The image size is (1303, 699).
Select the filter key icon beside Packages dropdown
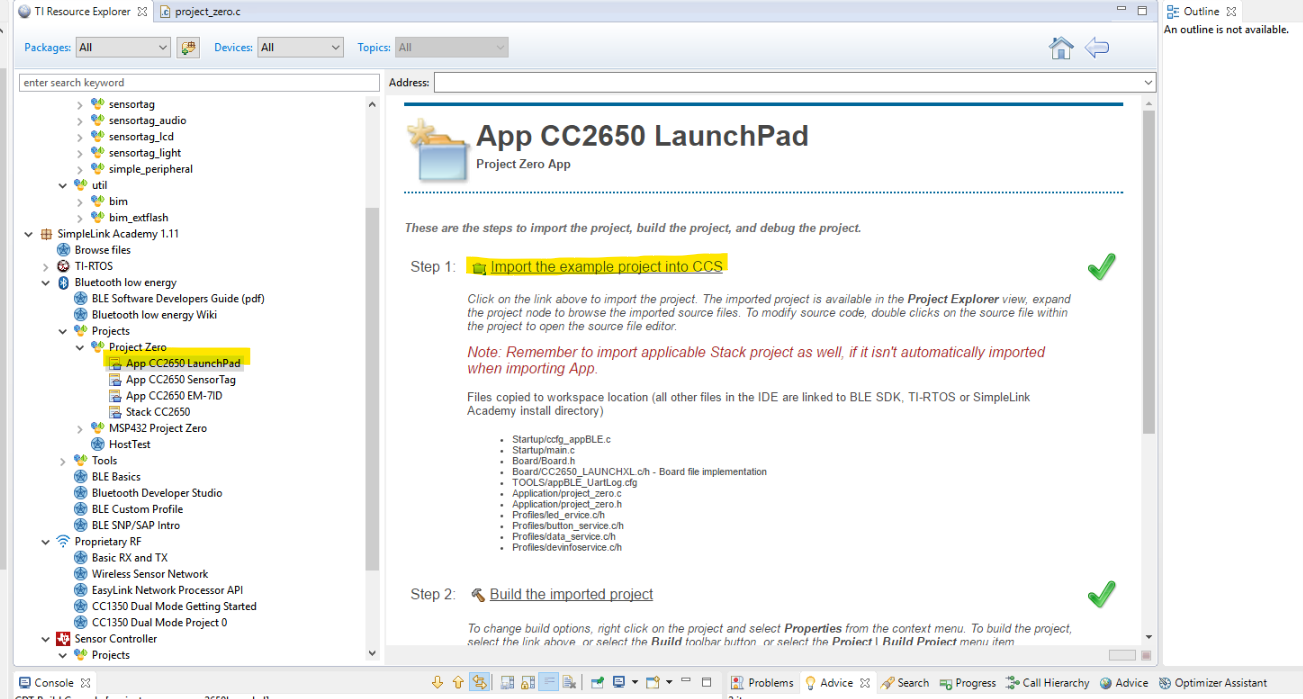tap(188, 47)
